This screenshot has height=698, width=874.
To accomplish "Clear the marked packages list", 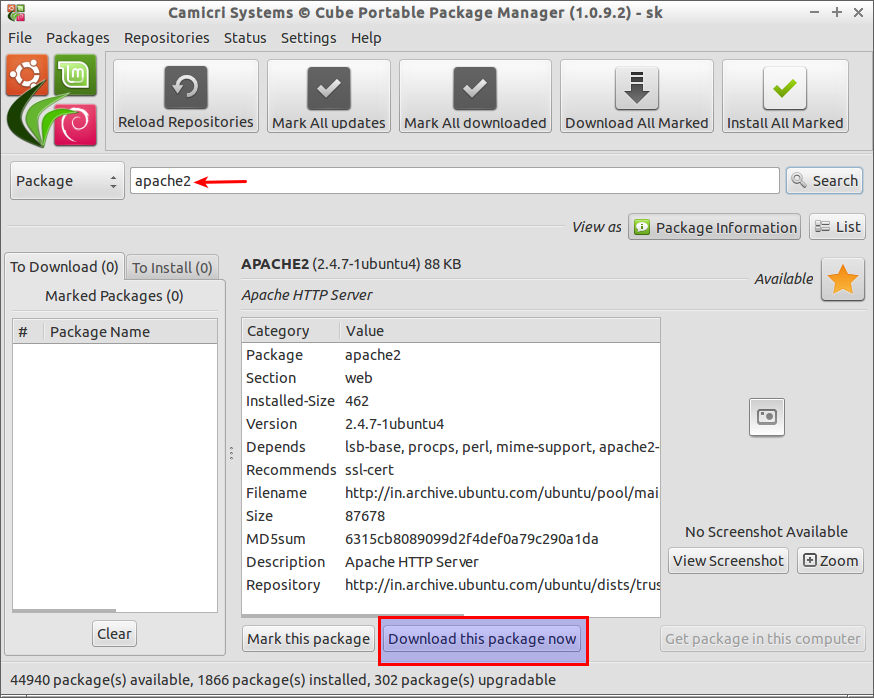I will [114, 634].
